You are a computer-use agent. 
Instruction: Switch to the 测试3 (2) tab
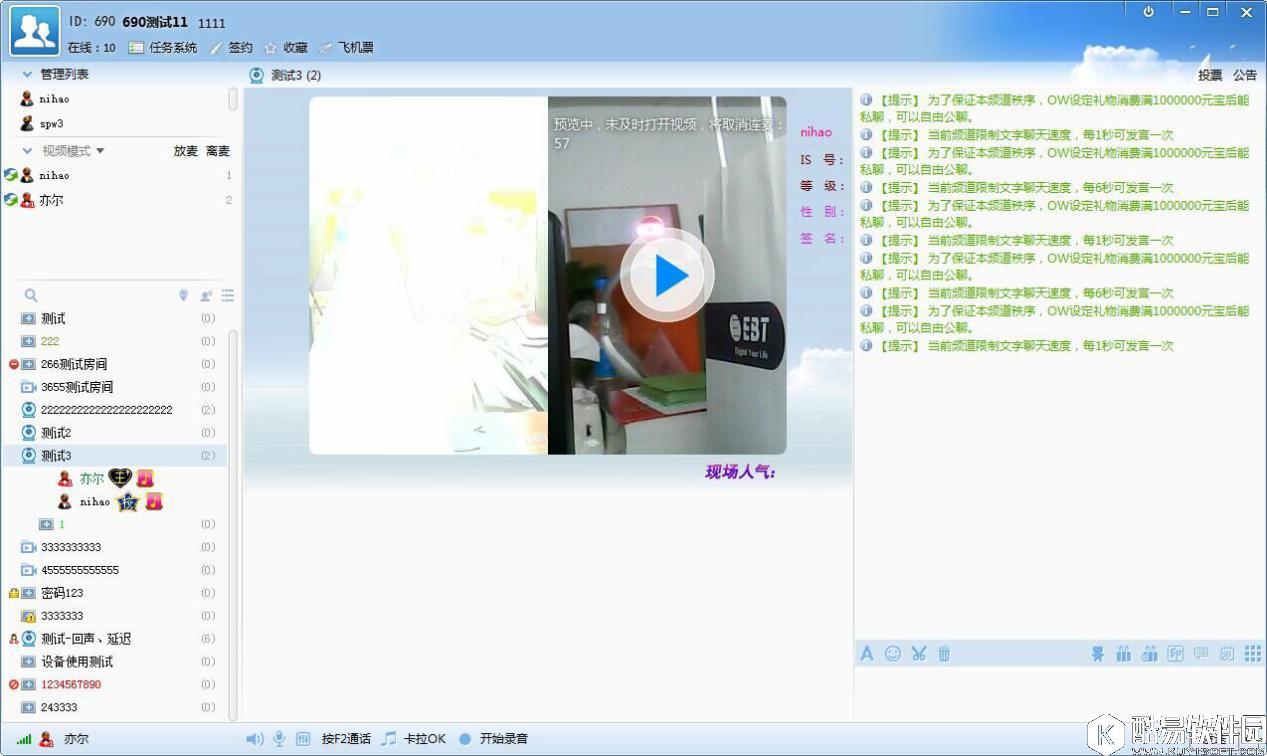[x=290, y=75]
